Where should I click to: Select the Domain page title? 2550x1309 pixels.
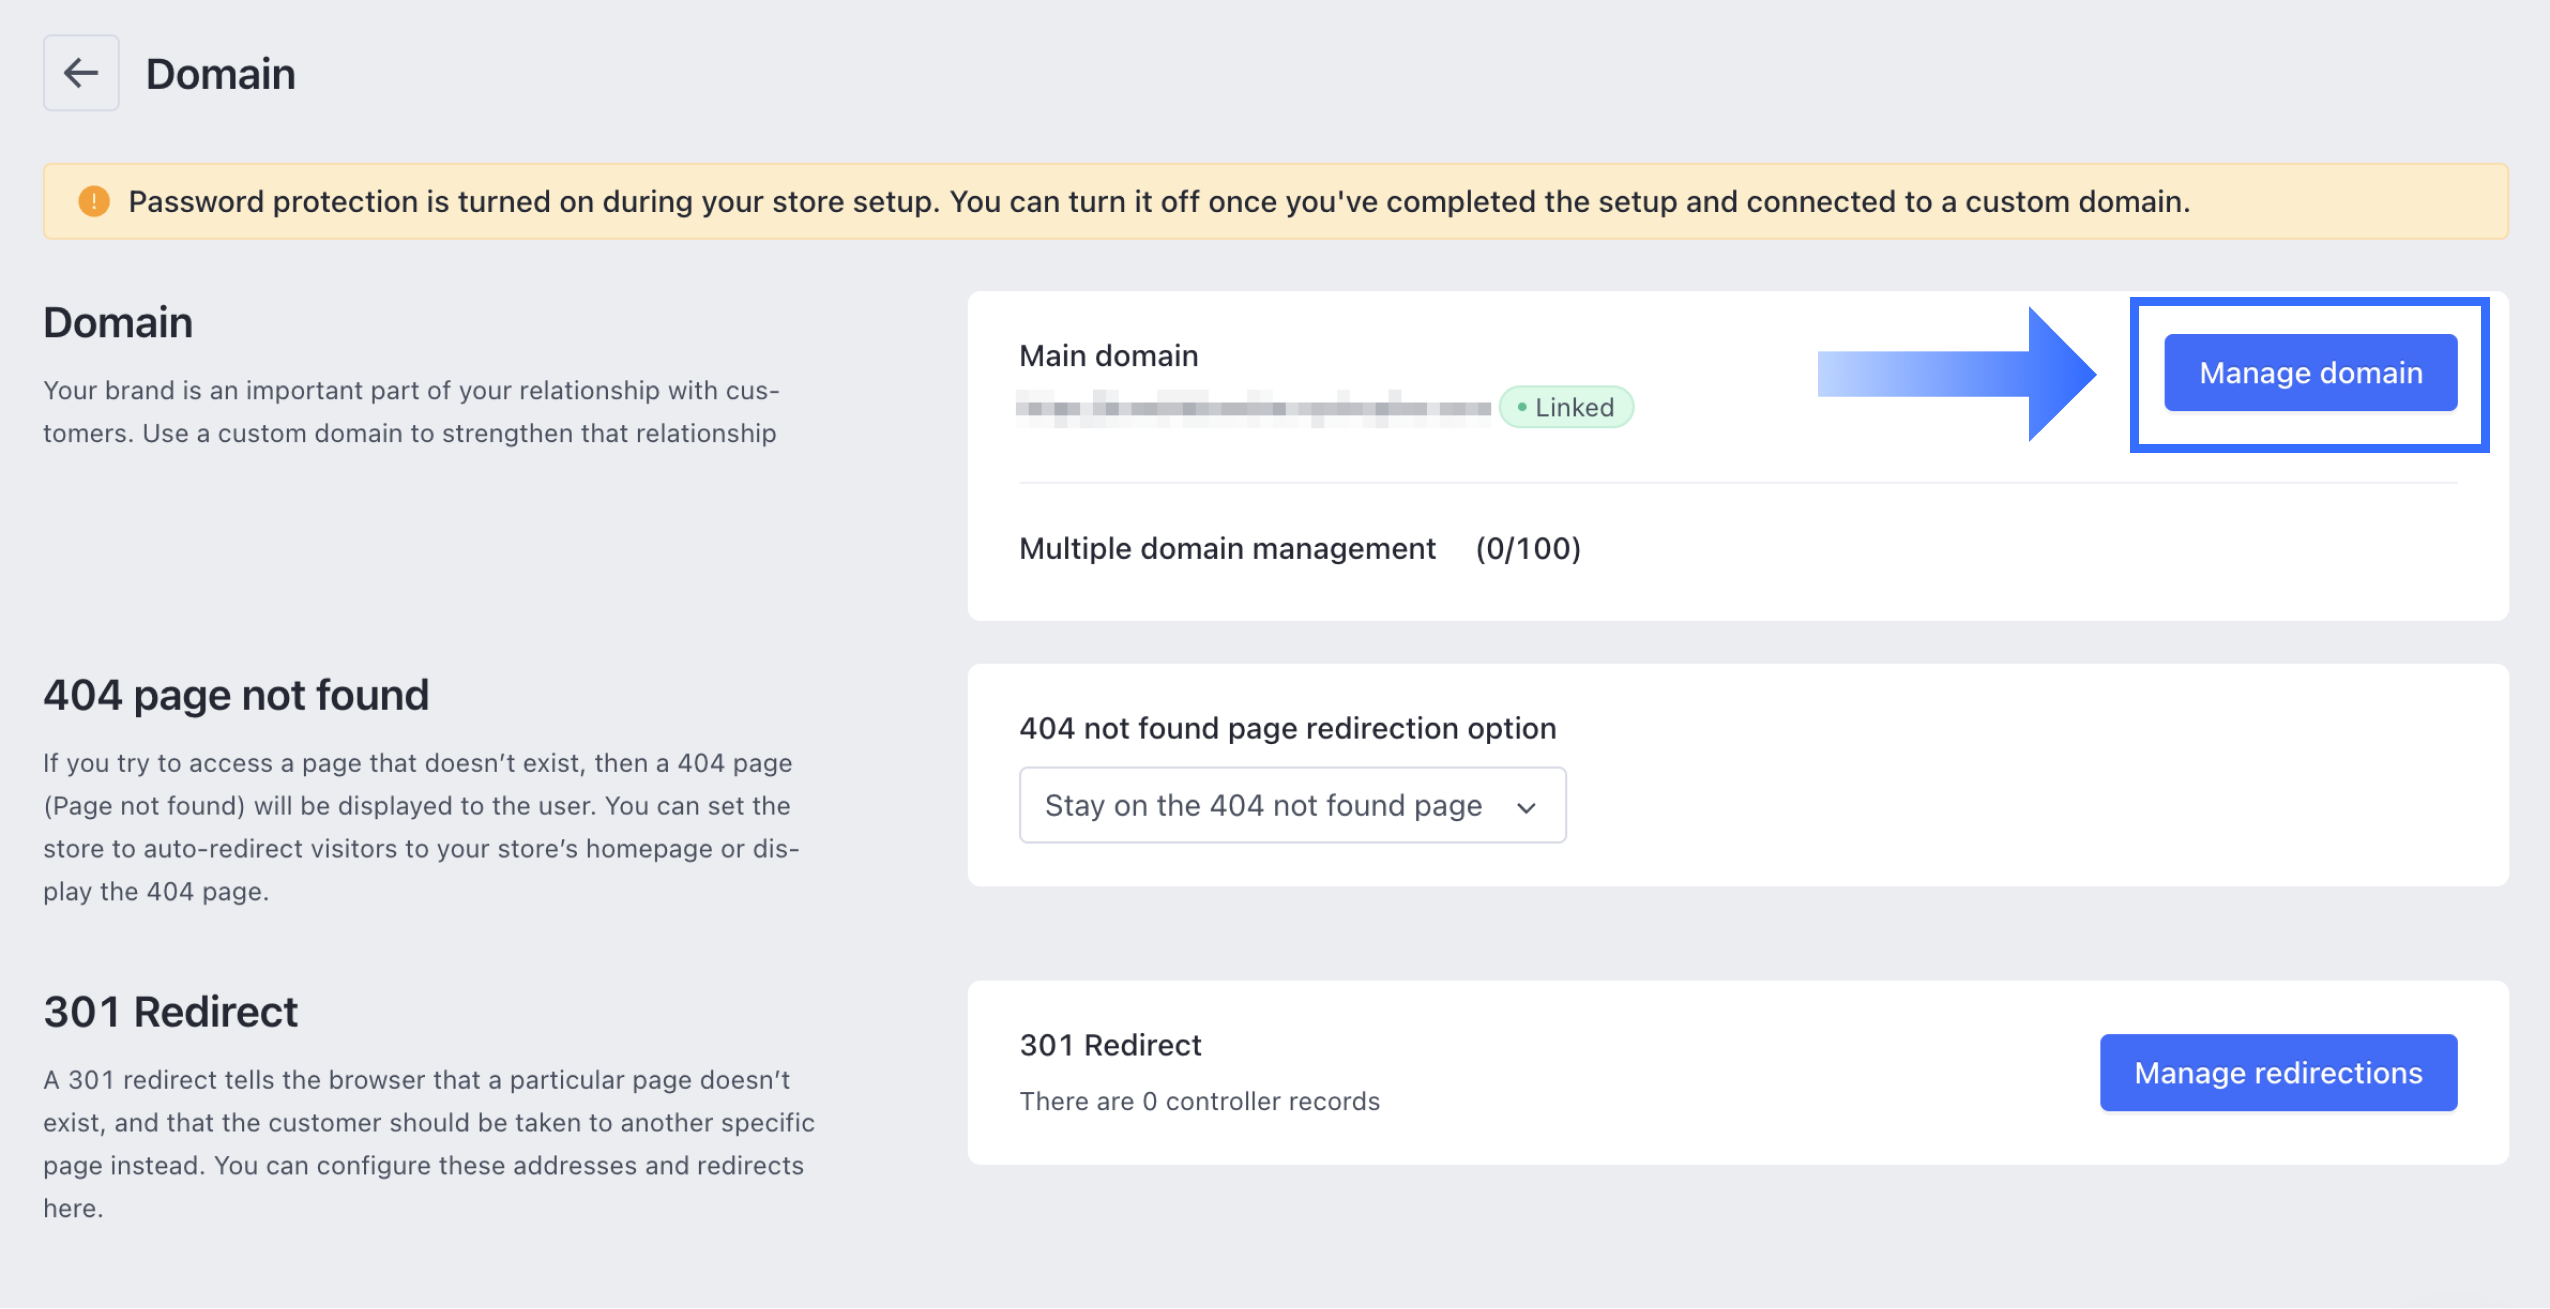click(x=221, y=72)
